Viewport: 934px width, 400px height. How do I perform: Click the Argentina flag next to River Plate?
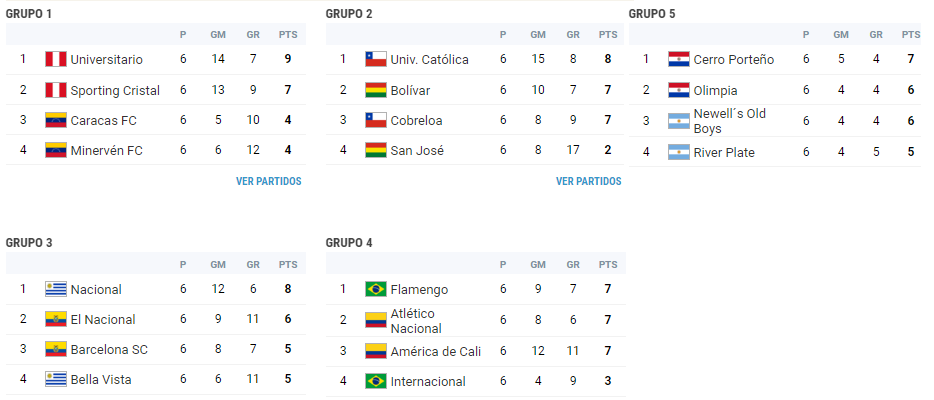678,152
